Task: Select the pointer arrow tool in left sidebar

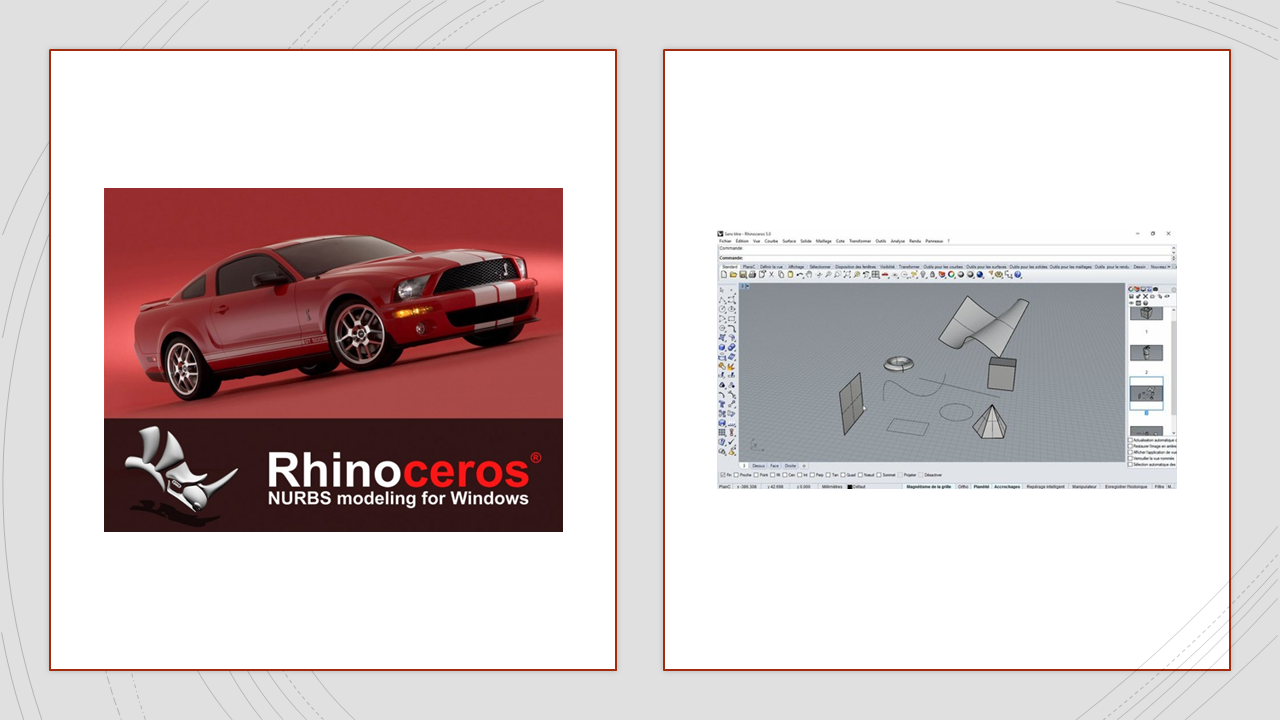Action: 722,289
